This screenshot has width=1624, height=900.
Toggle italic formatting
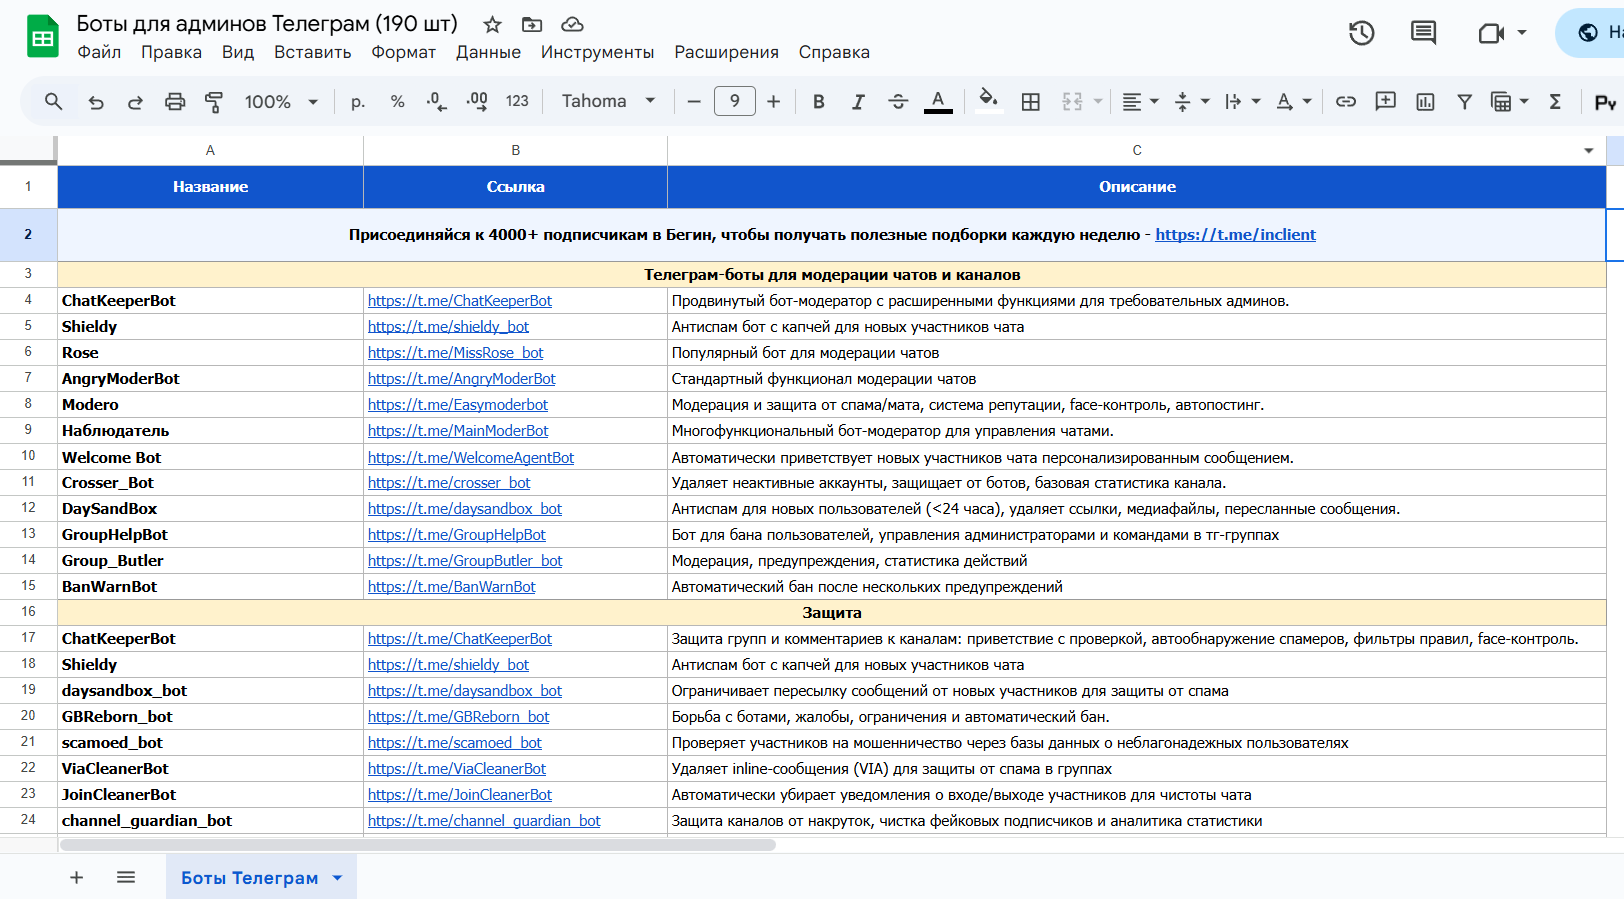(858, 102)
